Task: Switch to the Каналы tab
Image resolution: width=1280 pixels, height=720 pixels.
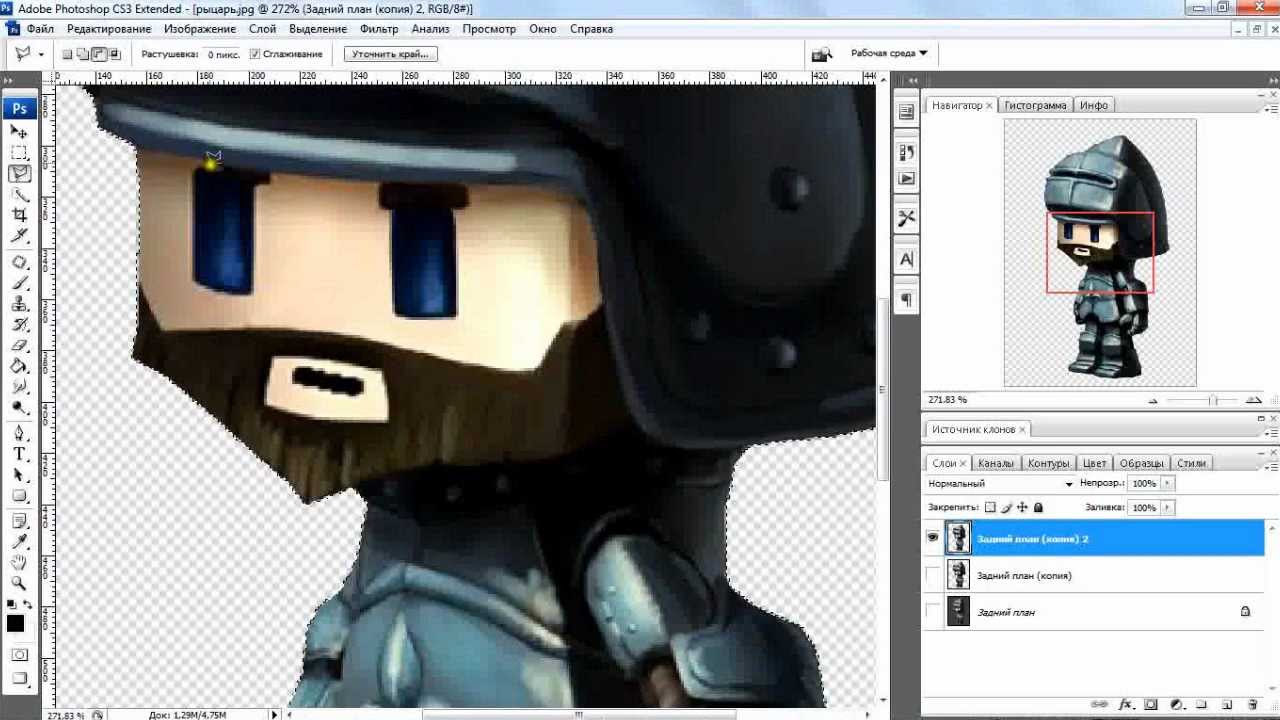Action: [995, 463]
